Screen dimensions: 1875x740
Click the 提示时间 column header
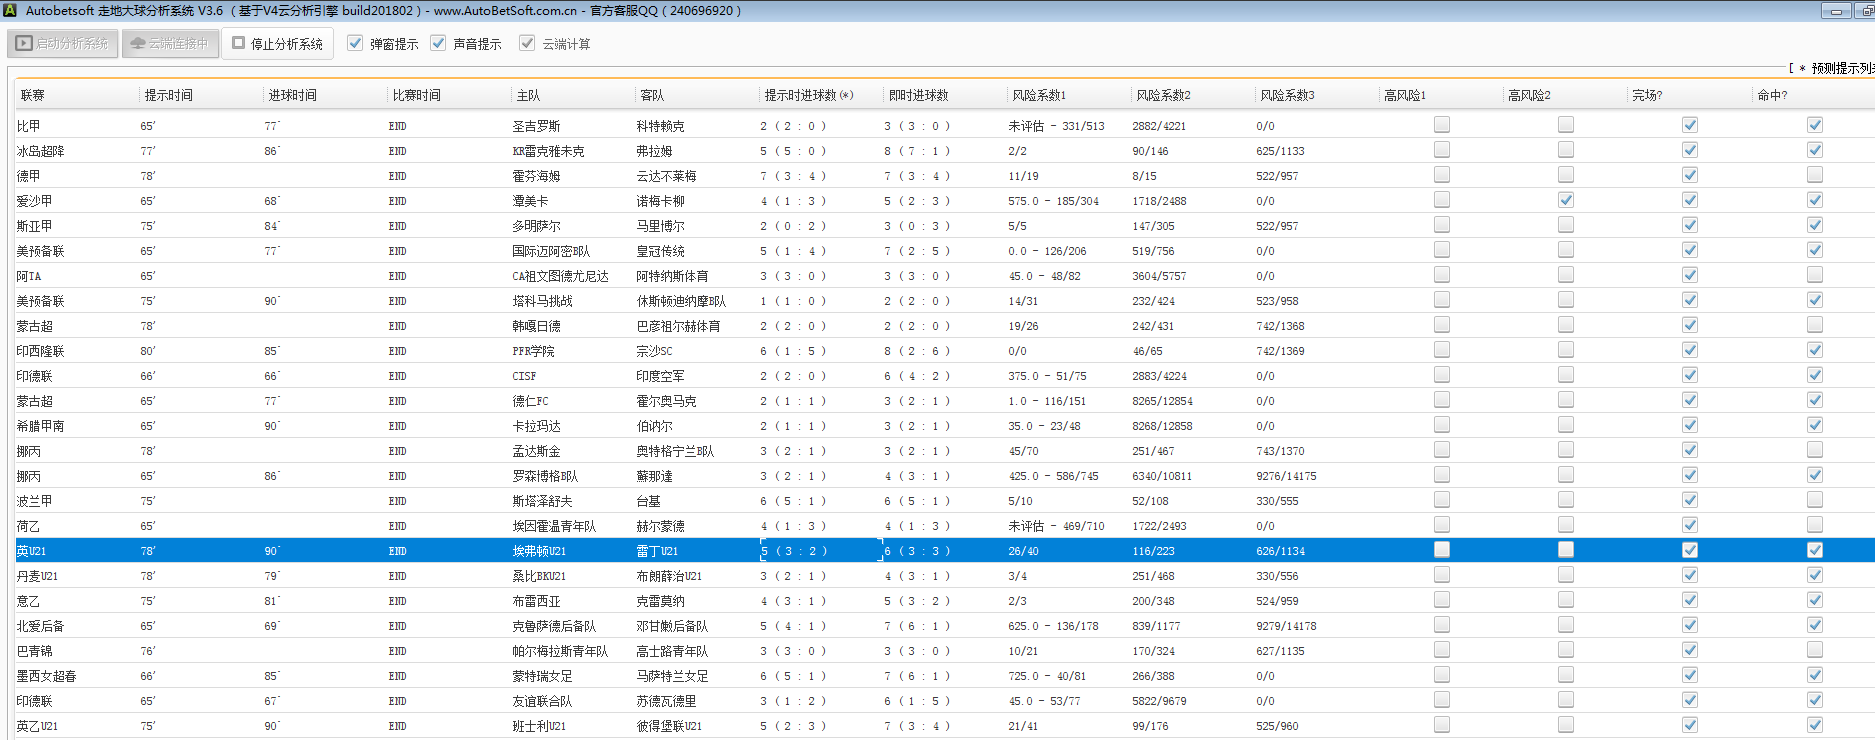(169, 95)
